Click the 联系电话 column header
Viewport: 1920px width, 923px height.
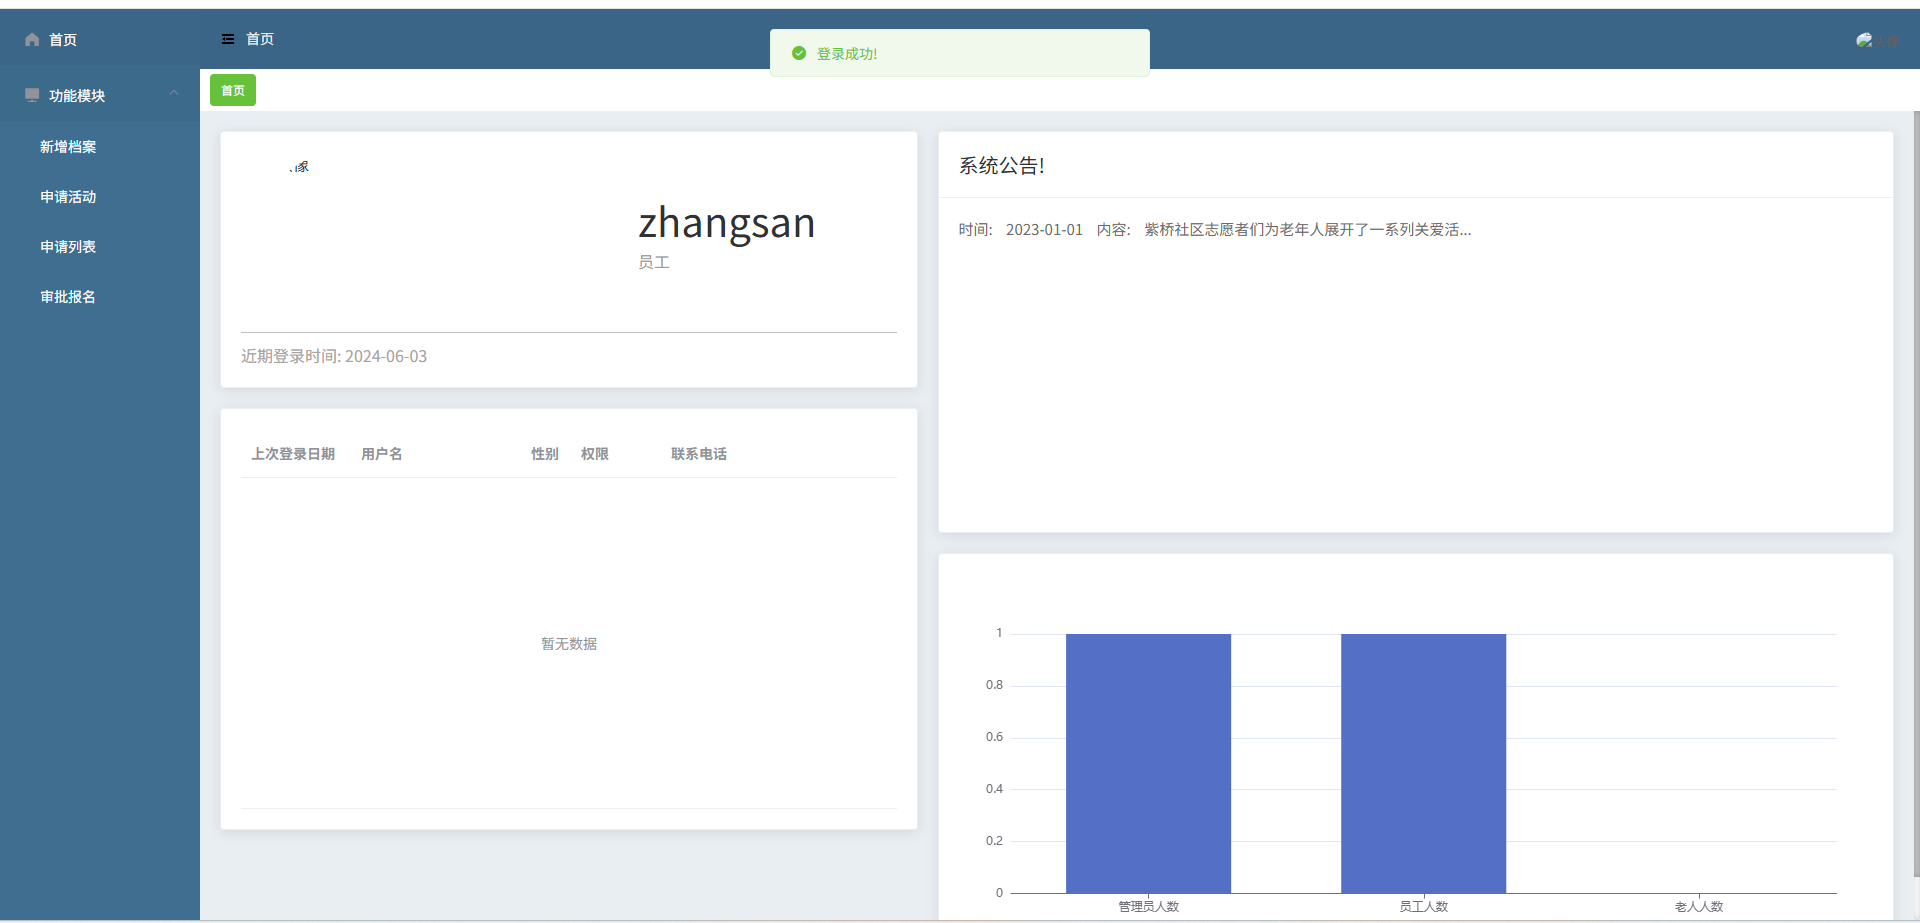pyautogui.click(x=698, y=454)
